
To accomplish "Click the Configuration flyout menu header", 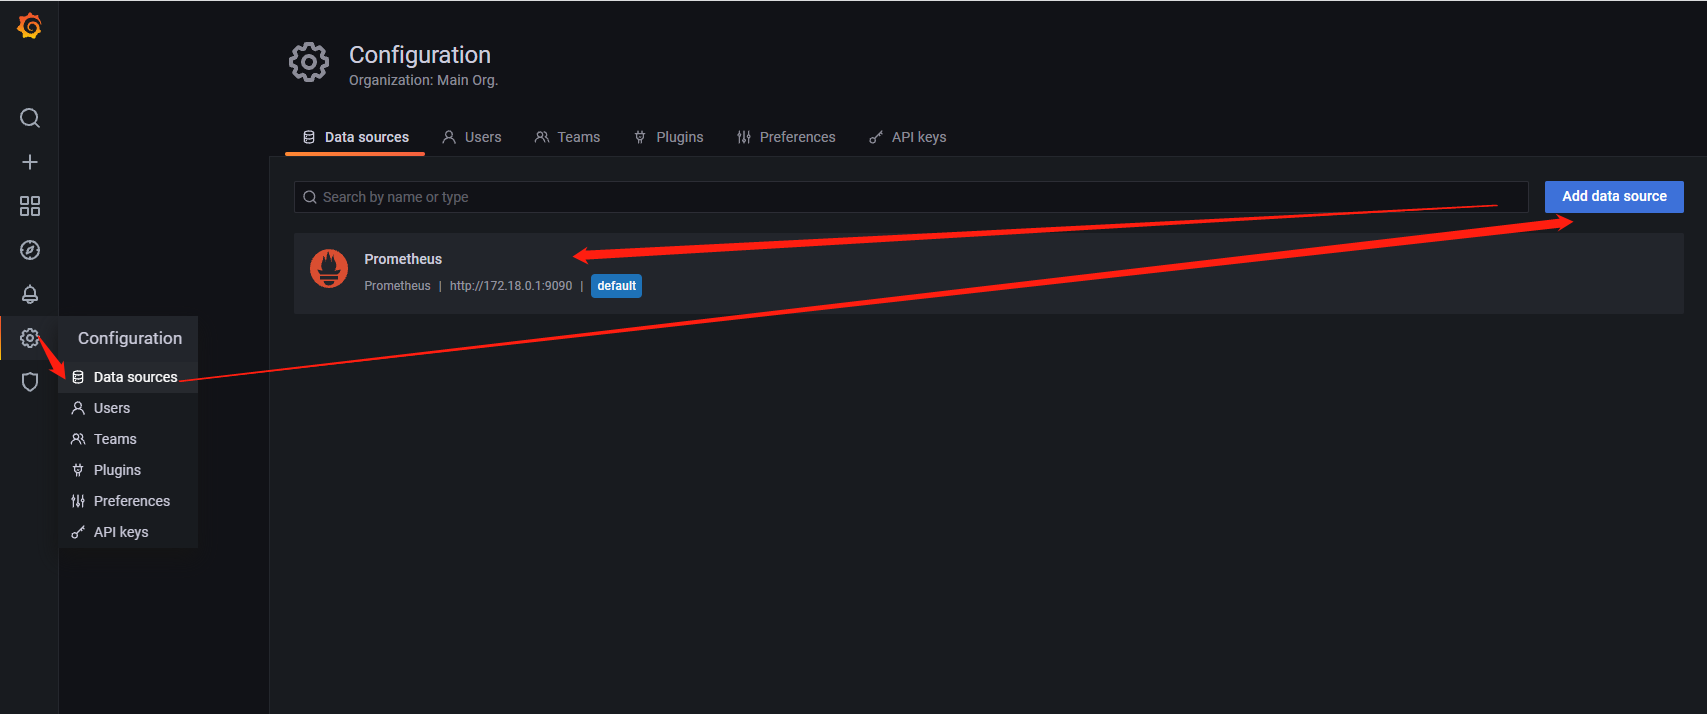I will (129, 338).
